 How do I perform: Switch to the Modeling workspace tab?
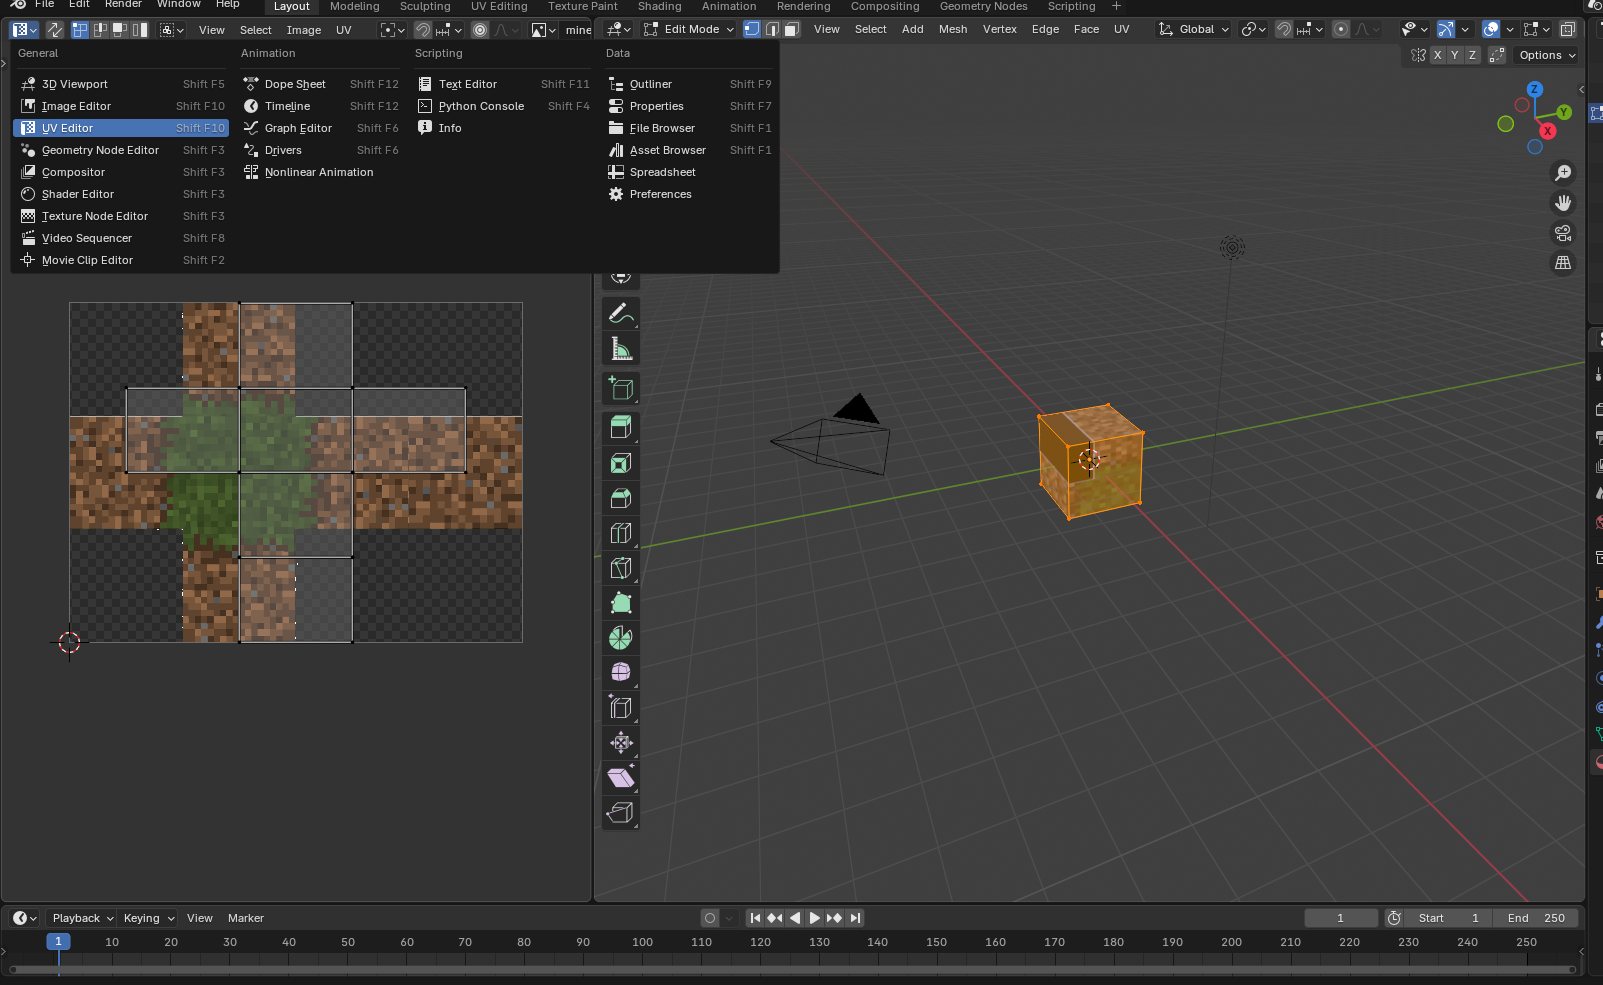355,6
